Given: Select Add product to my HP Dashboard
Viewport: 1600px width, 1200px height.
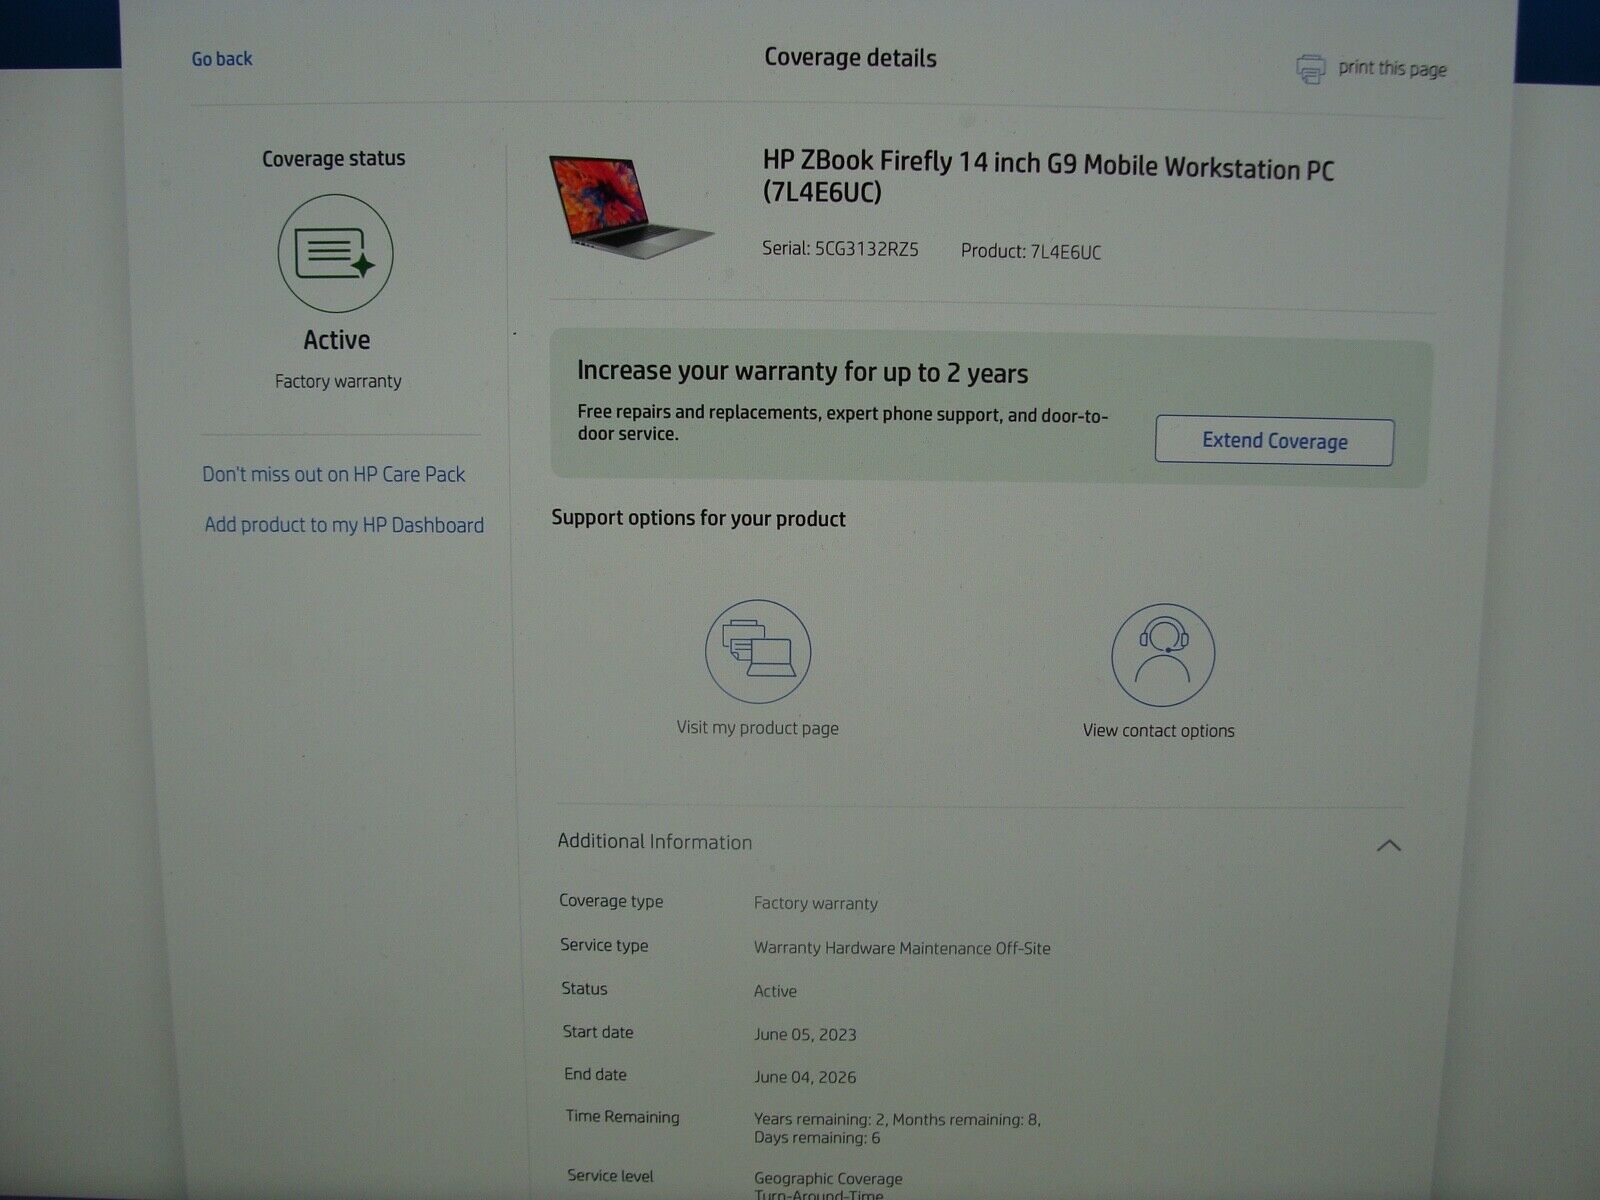Looking at the screenshot, I should [344, 524].
